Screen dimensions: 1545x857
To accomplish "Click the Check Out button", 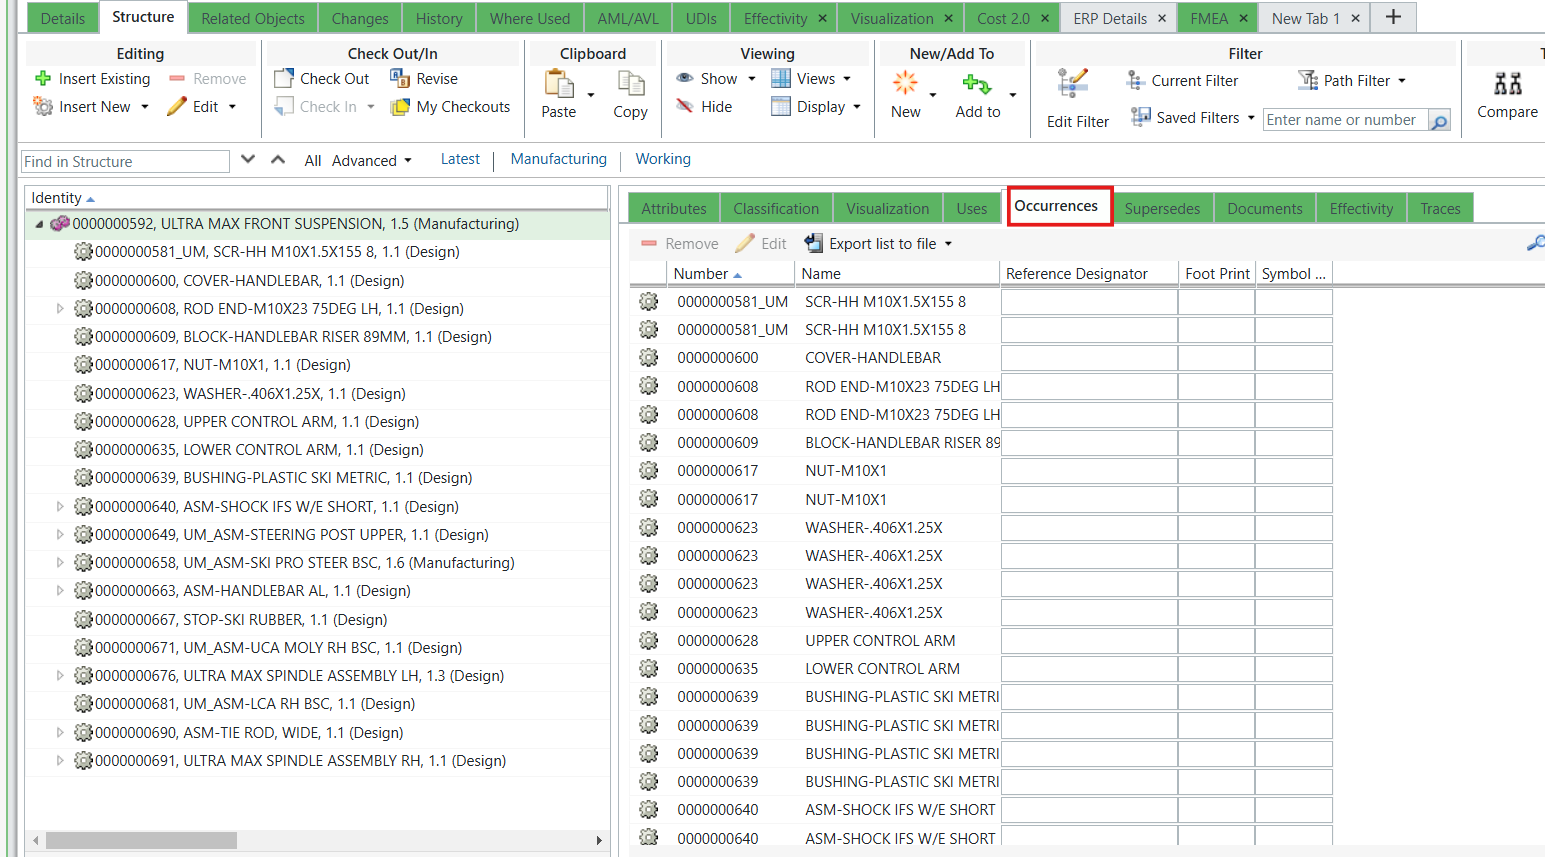I will (x=322, y=78).
